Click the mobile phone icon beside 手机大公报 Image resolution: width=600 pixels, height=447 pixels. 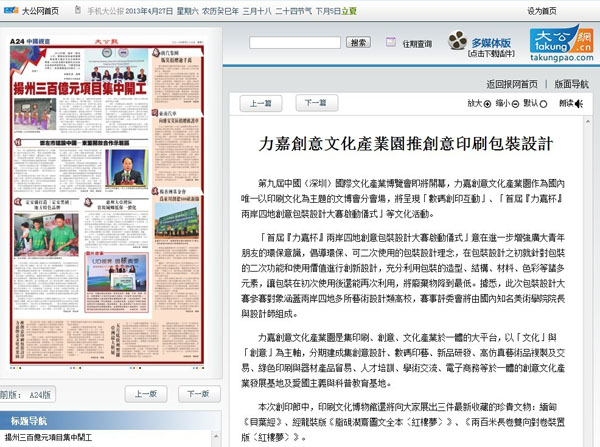point(78,10)
